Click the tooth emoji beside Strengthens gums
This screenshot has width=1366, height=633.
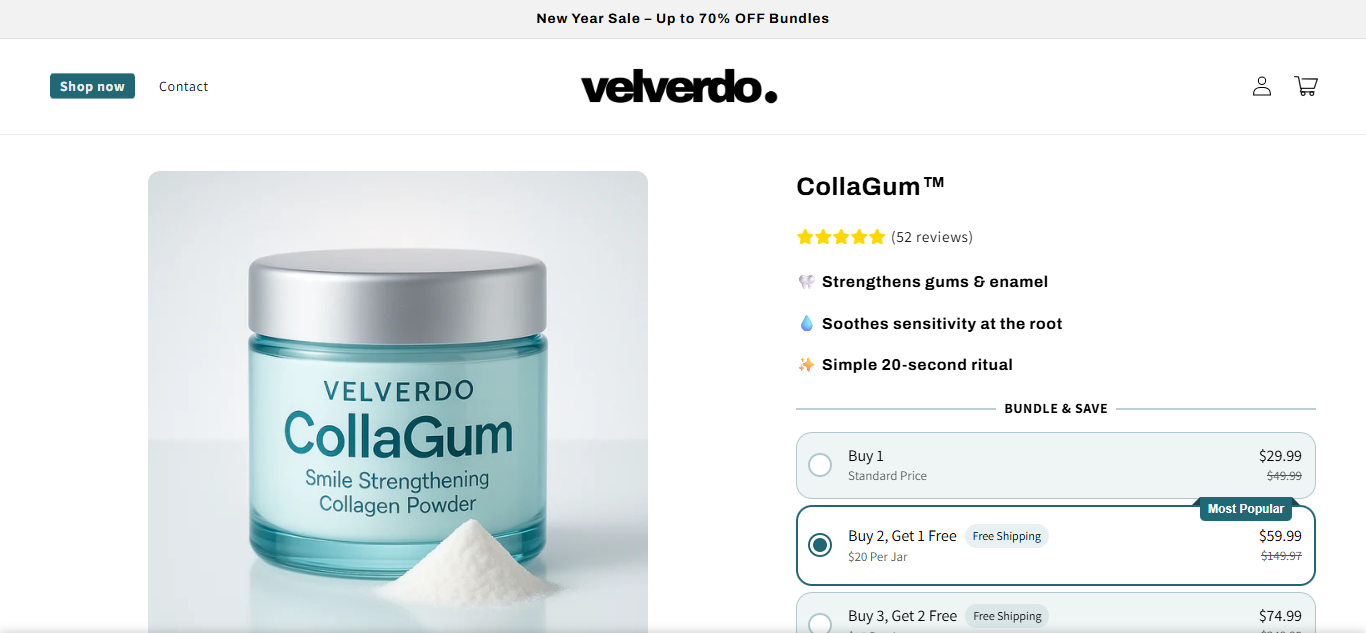coord(806,282)
